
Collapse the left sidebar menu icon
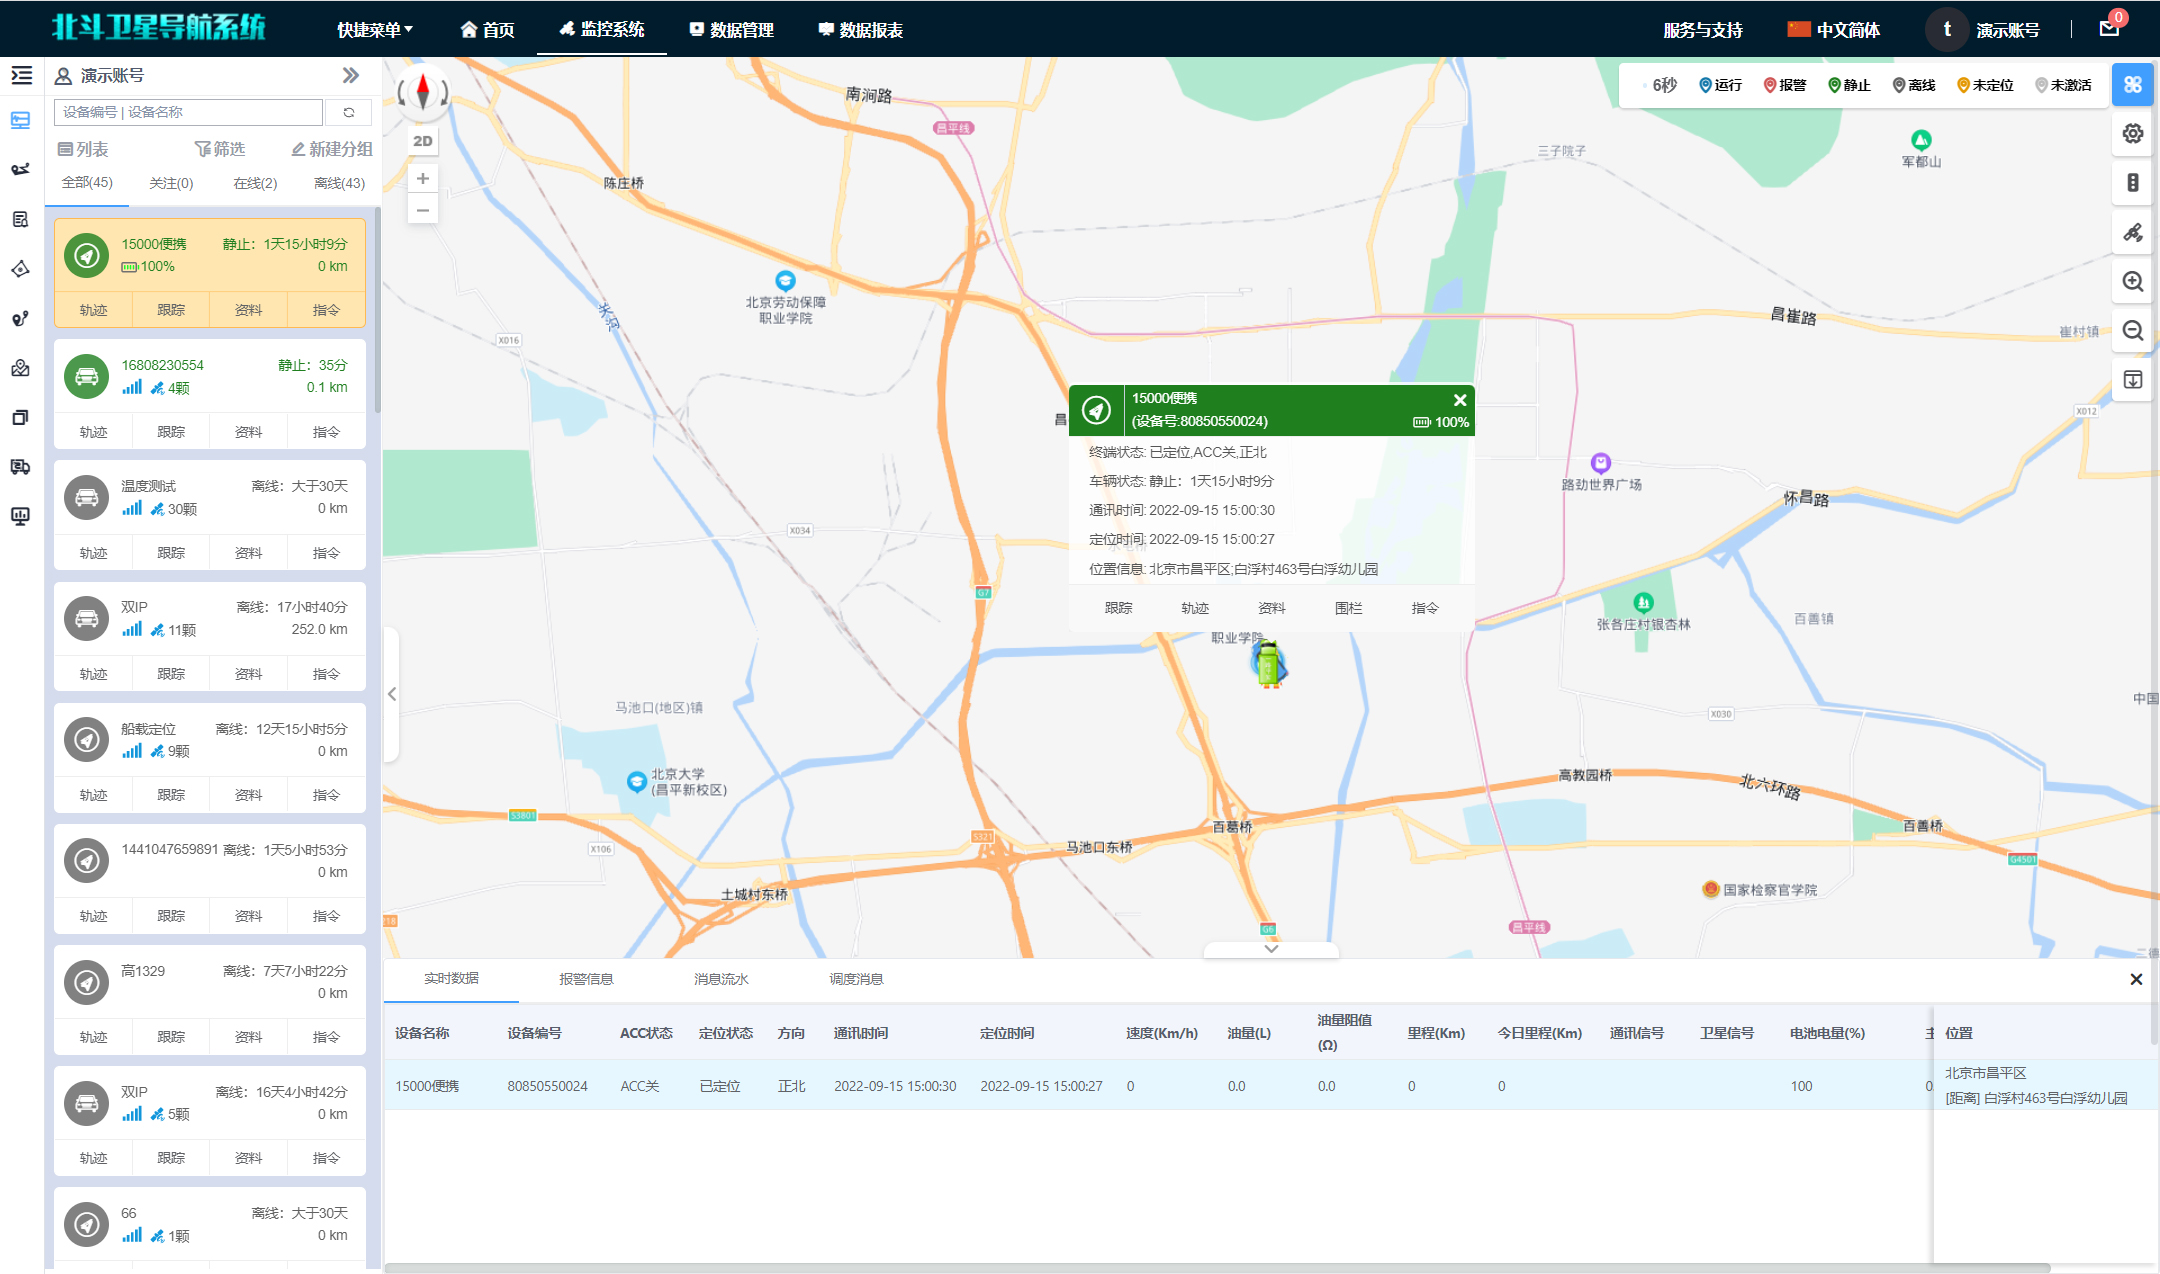(21, 75)
